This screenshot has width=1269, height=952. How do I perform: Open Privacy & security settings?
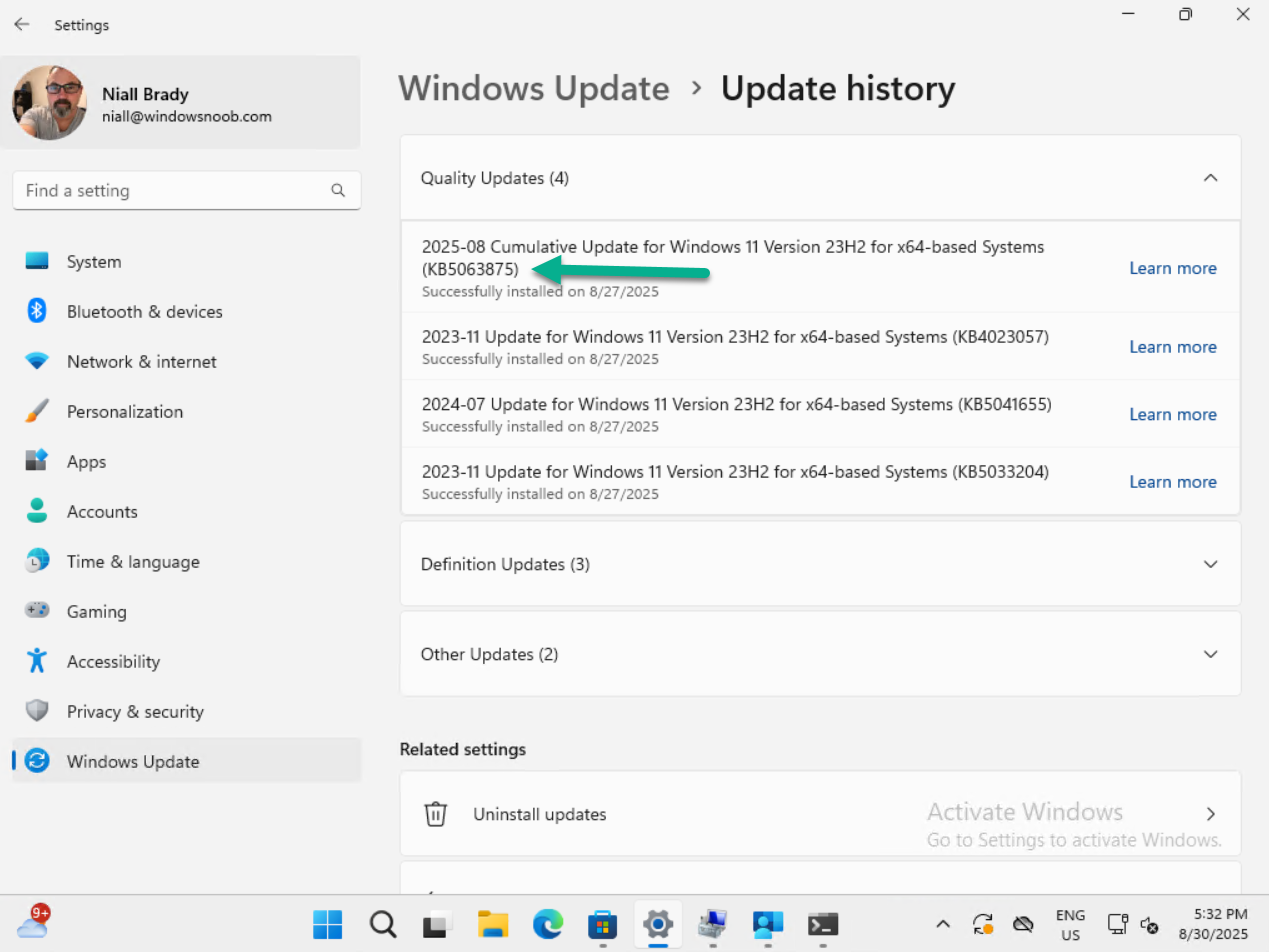135,712
